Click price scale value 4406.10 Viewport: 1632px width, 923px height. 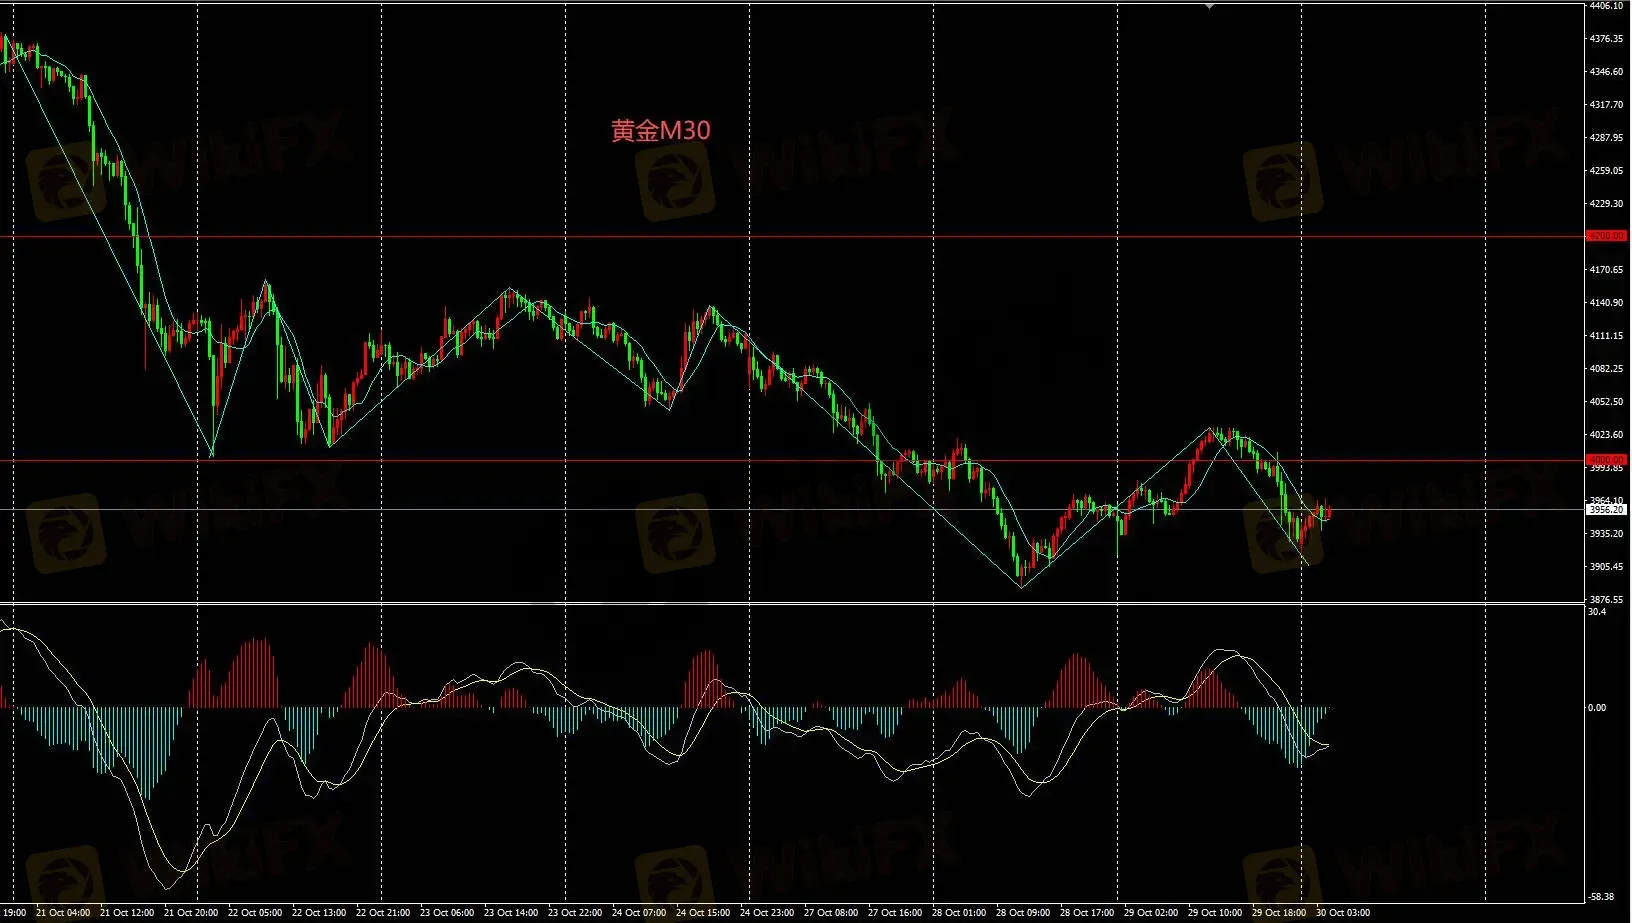coord(1606,6)
